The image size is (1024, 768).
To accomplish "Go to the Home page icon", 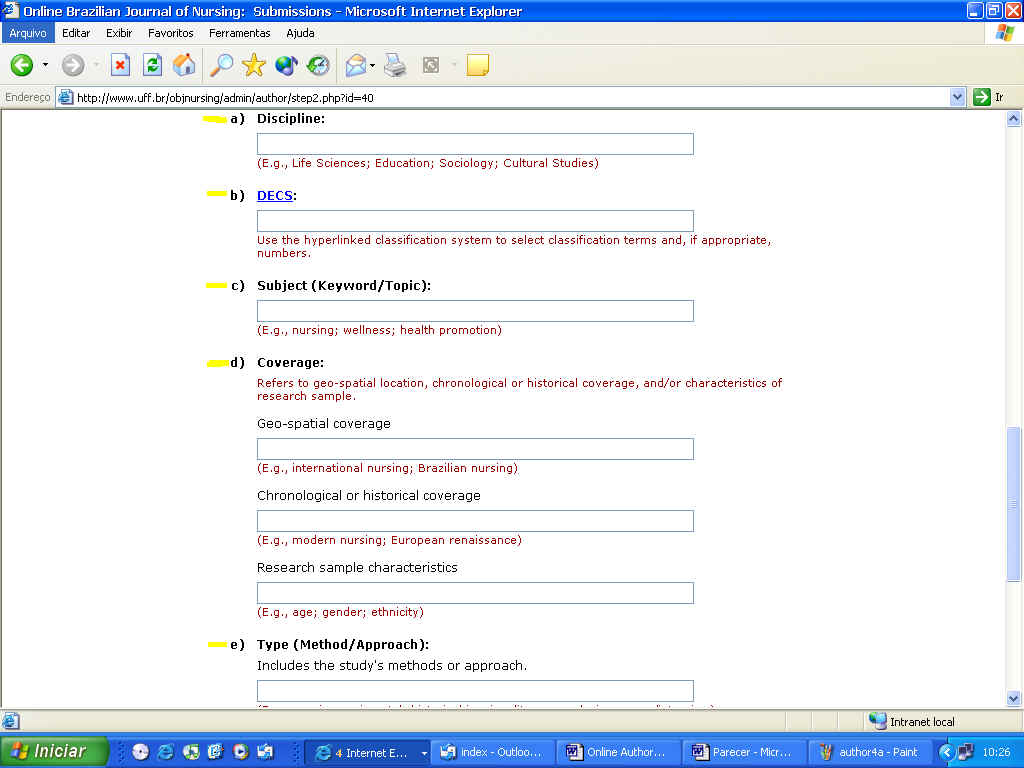I will click(x=184, y=66).
